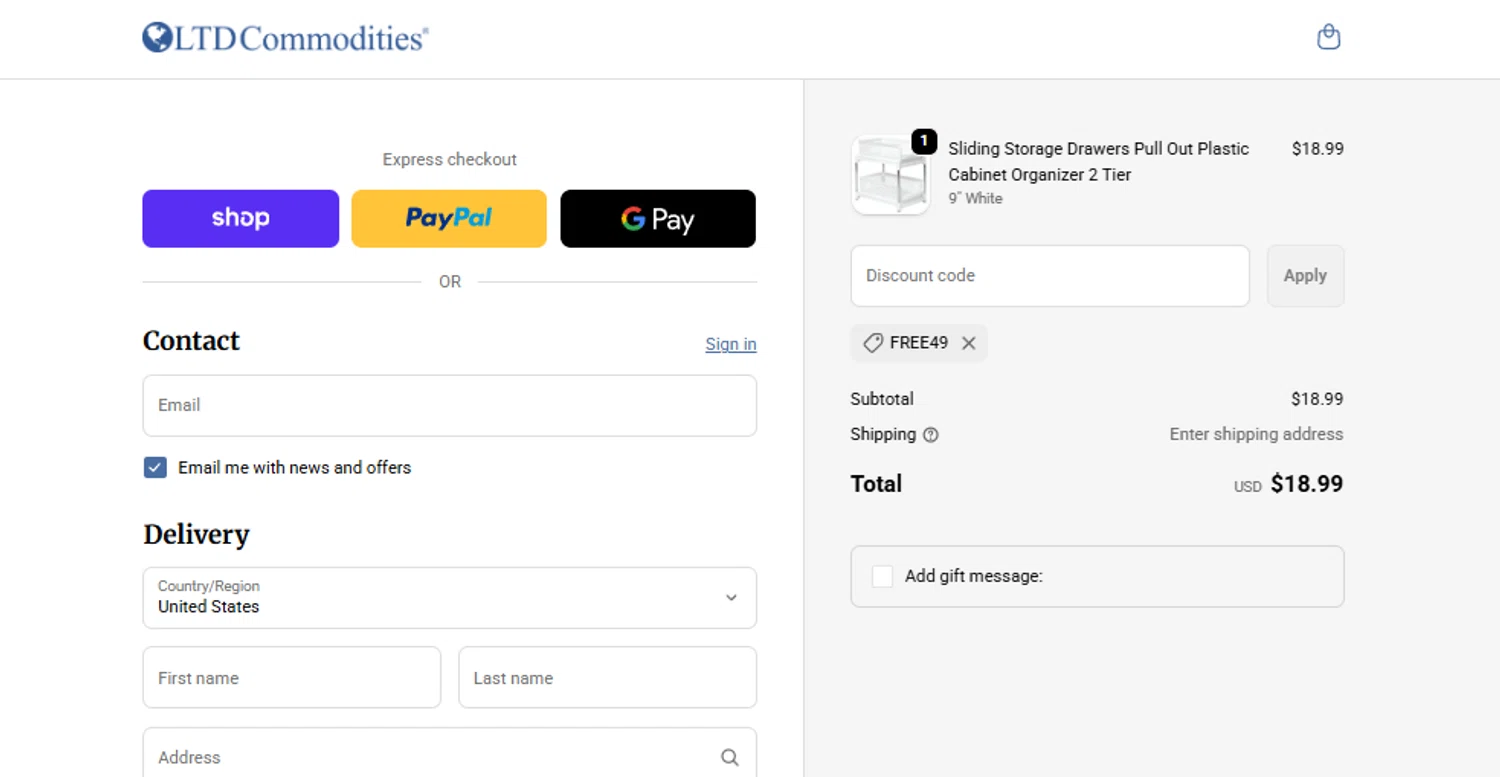Pay with Google Pay button
Image resolution: width=1500 pixels, height=777 pixels.
point(658,218)
